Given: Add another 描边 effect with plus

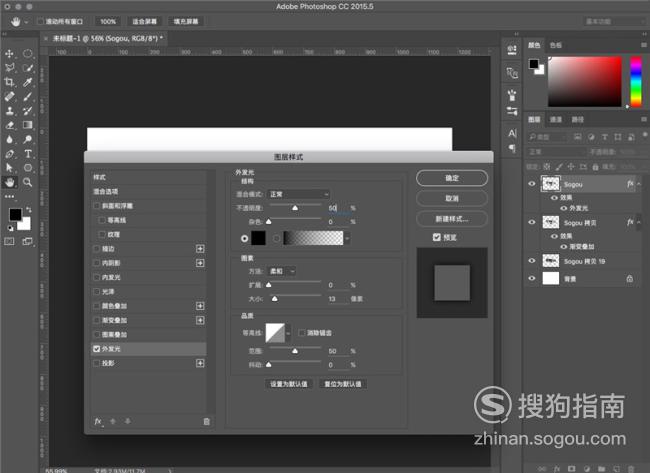Looking at the screenshot, I should [200, 249].
